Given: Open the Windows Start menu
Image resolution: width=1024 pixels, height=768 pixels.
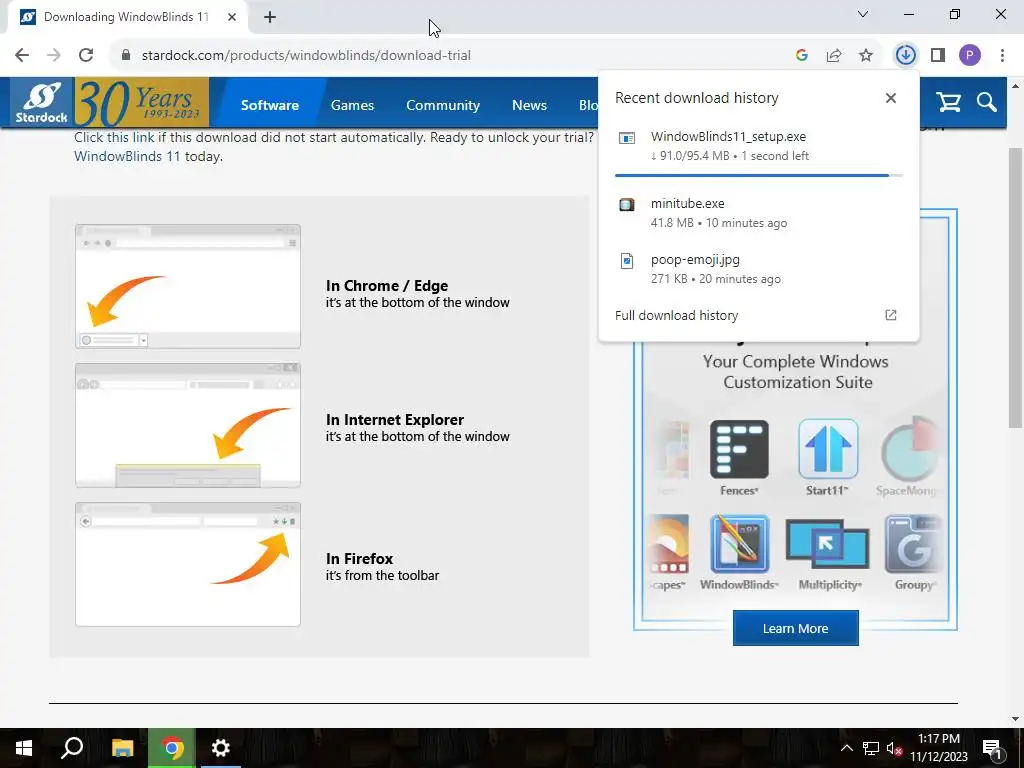Looking at the screenshot, I should [x=24, y=748].
